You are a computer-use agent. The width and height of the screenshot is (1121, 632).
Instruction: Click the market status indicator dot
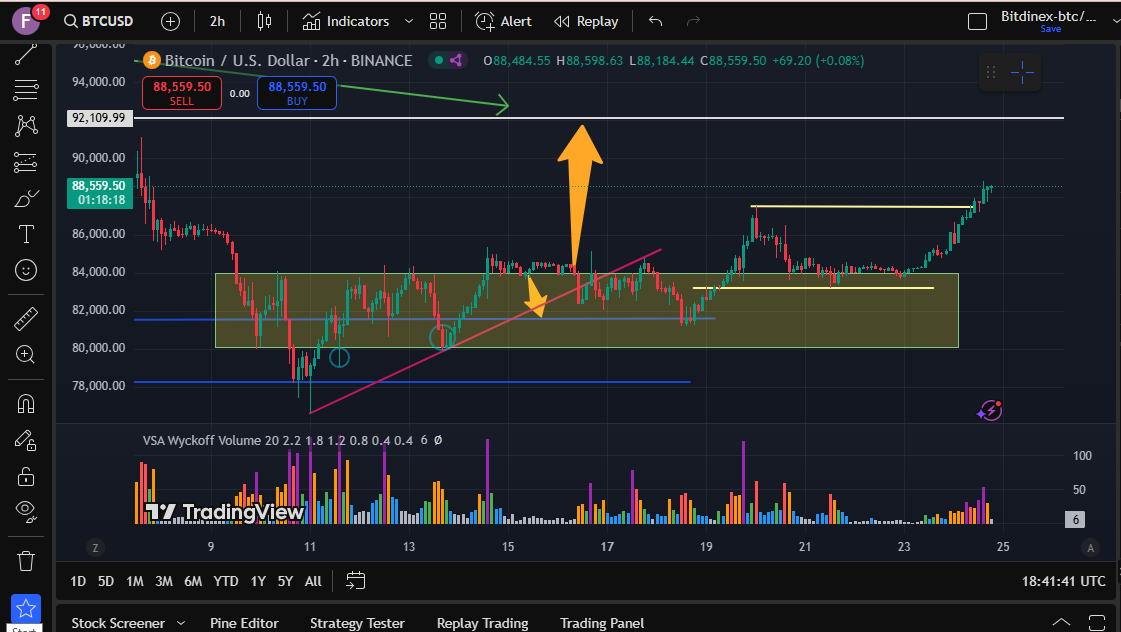tap(439, 61)
